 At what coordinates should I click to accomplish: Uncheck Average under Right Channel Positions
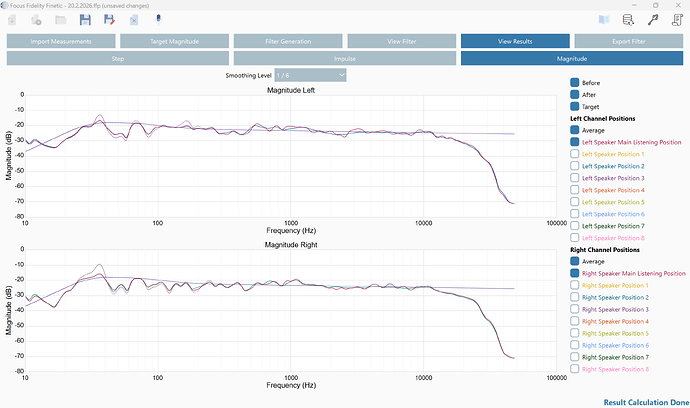pos(575,261)
